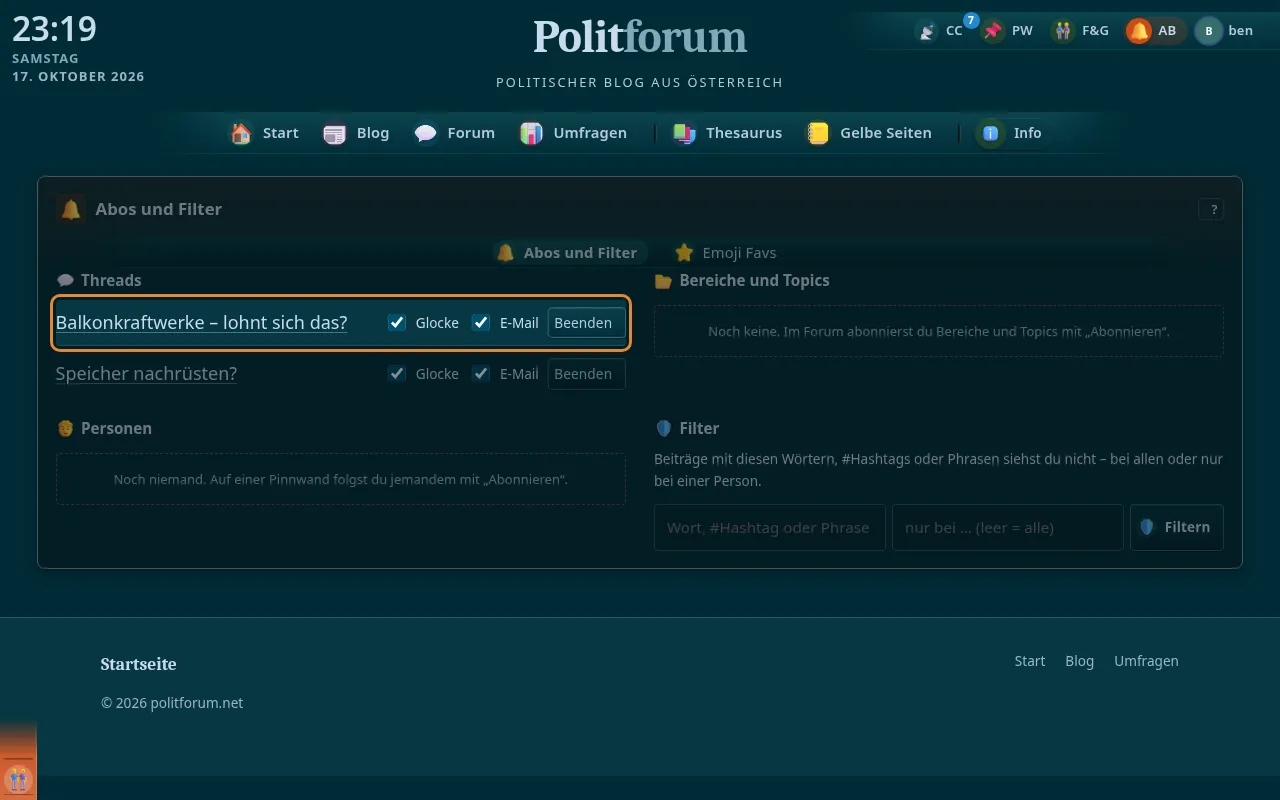Switch to the Emoji Favs tab
Image resolution: width=1280 pixels, height=800 pixels.
pyautogui.click(x=726, y=253)
